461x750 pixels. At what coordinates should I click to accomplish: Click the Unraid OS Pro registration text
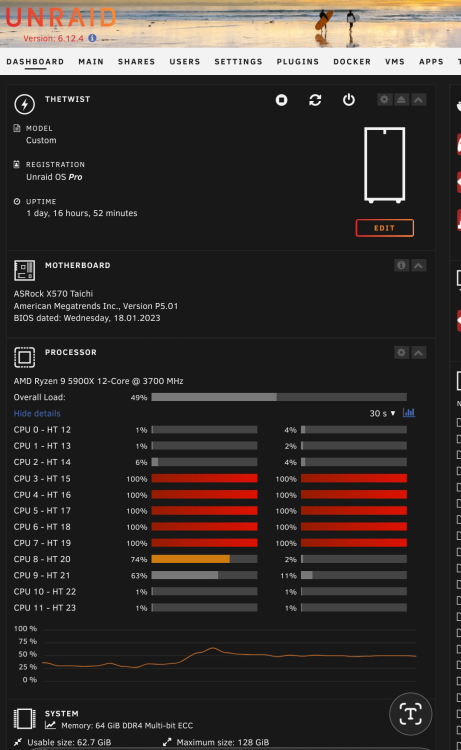pyautogui.click(x=54, y=177)
